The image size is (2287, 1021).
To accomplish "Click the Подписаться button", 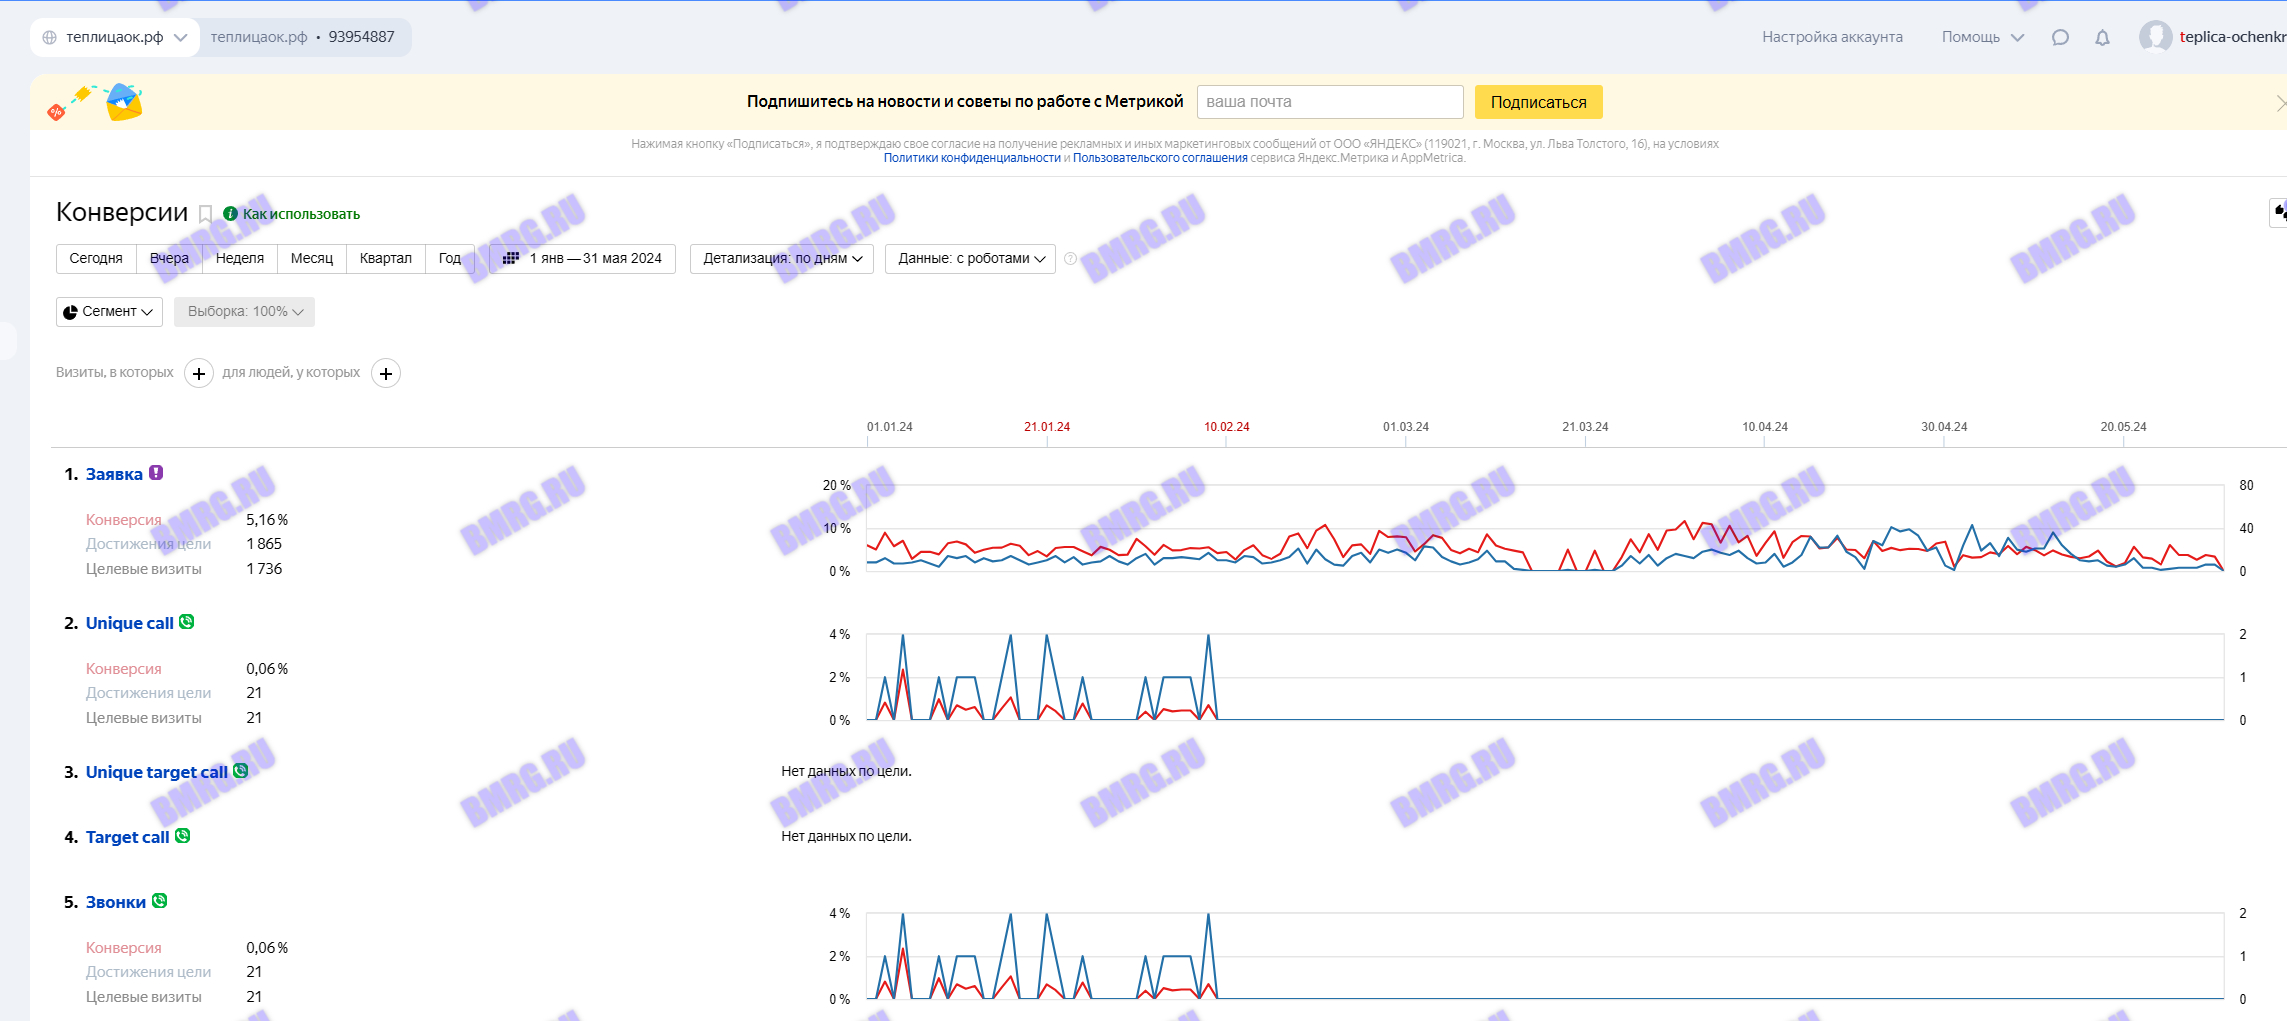I will pyautogui.click(x=1538, y=102).
